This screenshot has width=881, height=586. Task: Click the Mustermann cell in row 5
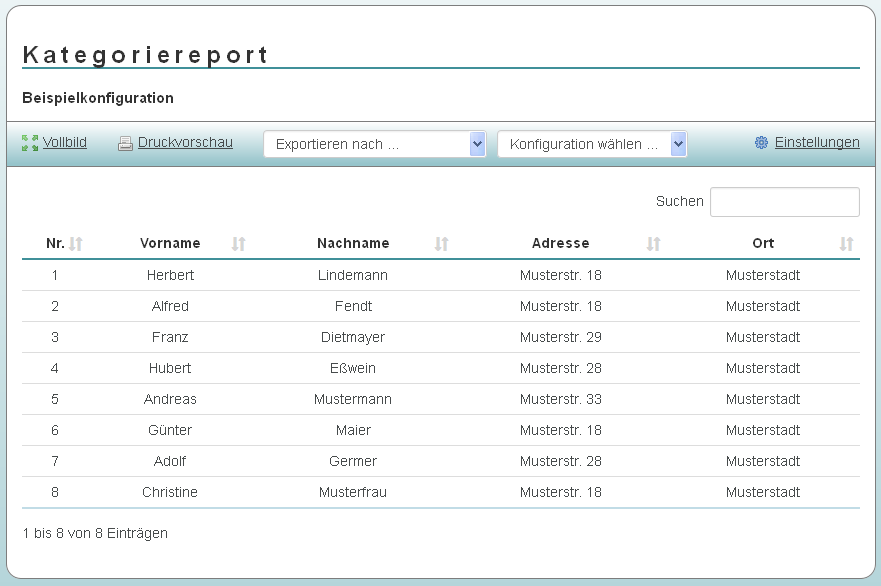tap(353, 399)
